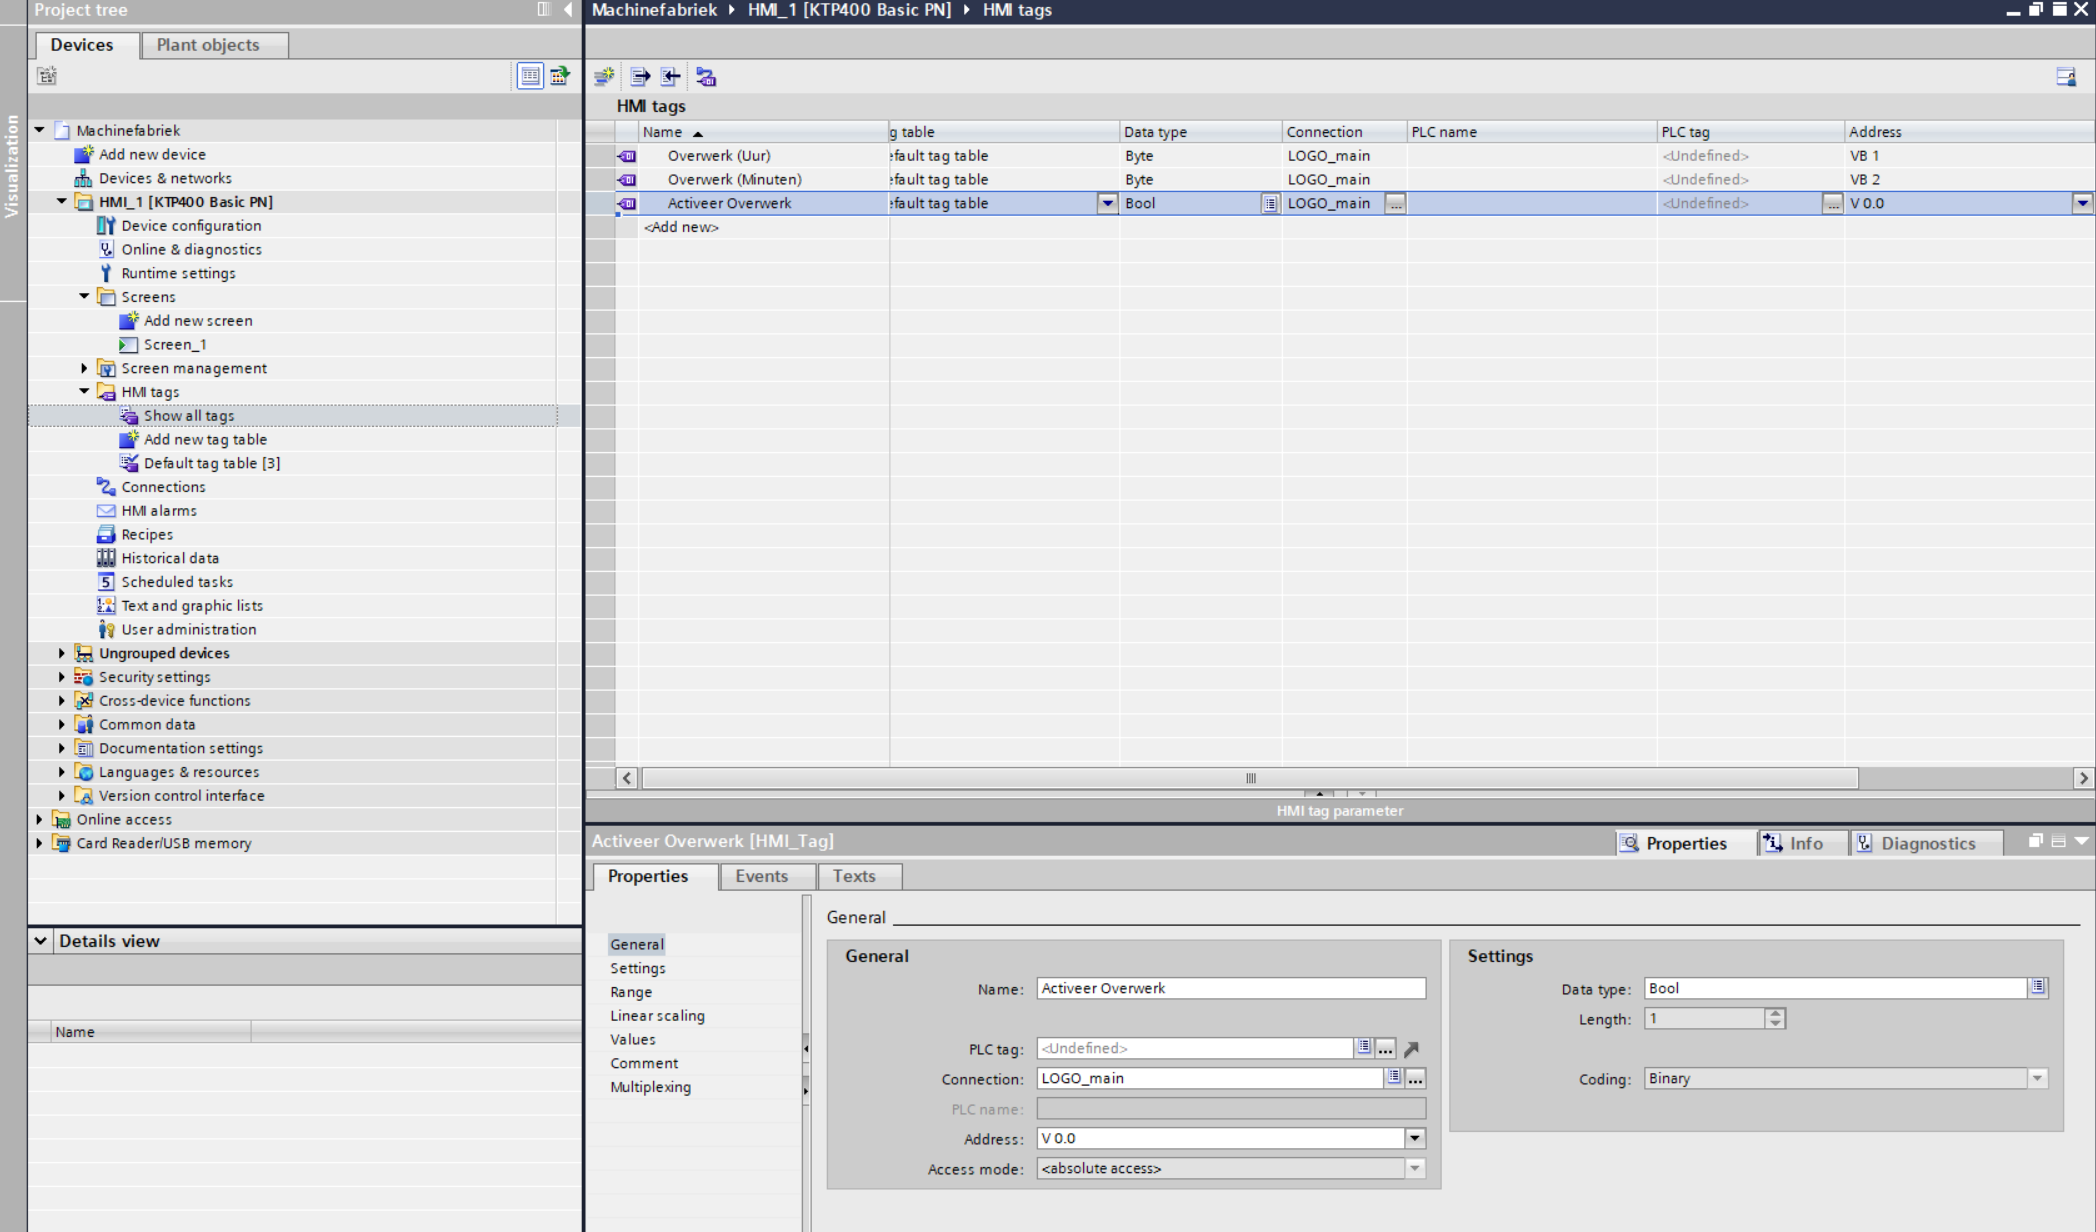Click the browse button next to the LOGO_main connection field
The height and width of the screenshot is (1232, 2096).
point(1415,1079)
